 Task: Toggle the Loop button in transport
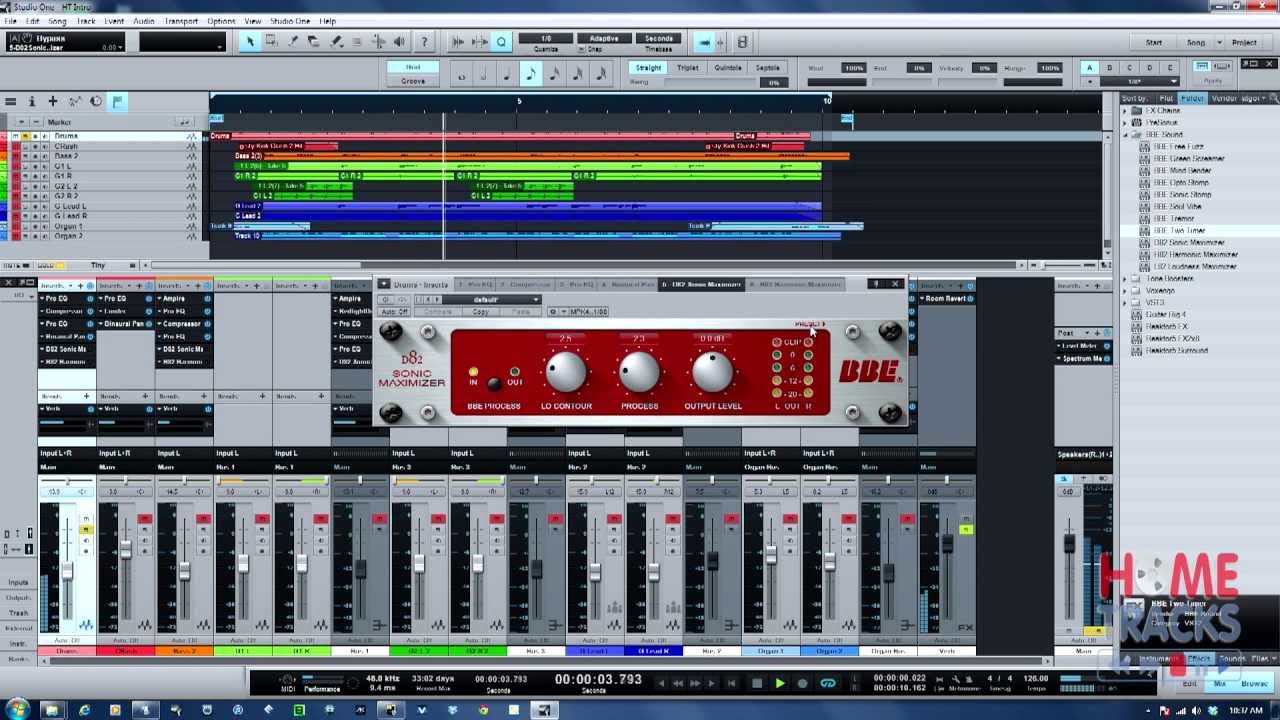827,683
